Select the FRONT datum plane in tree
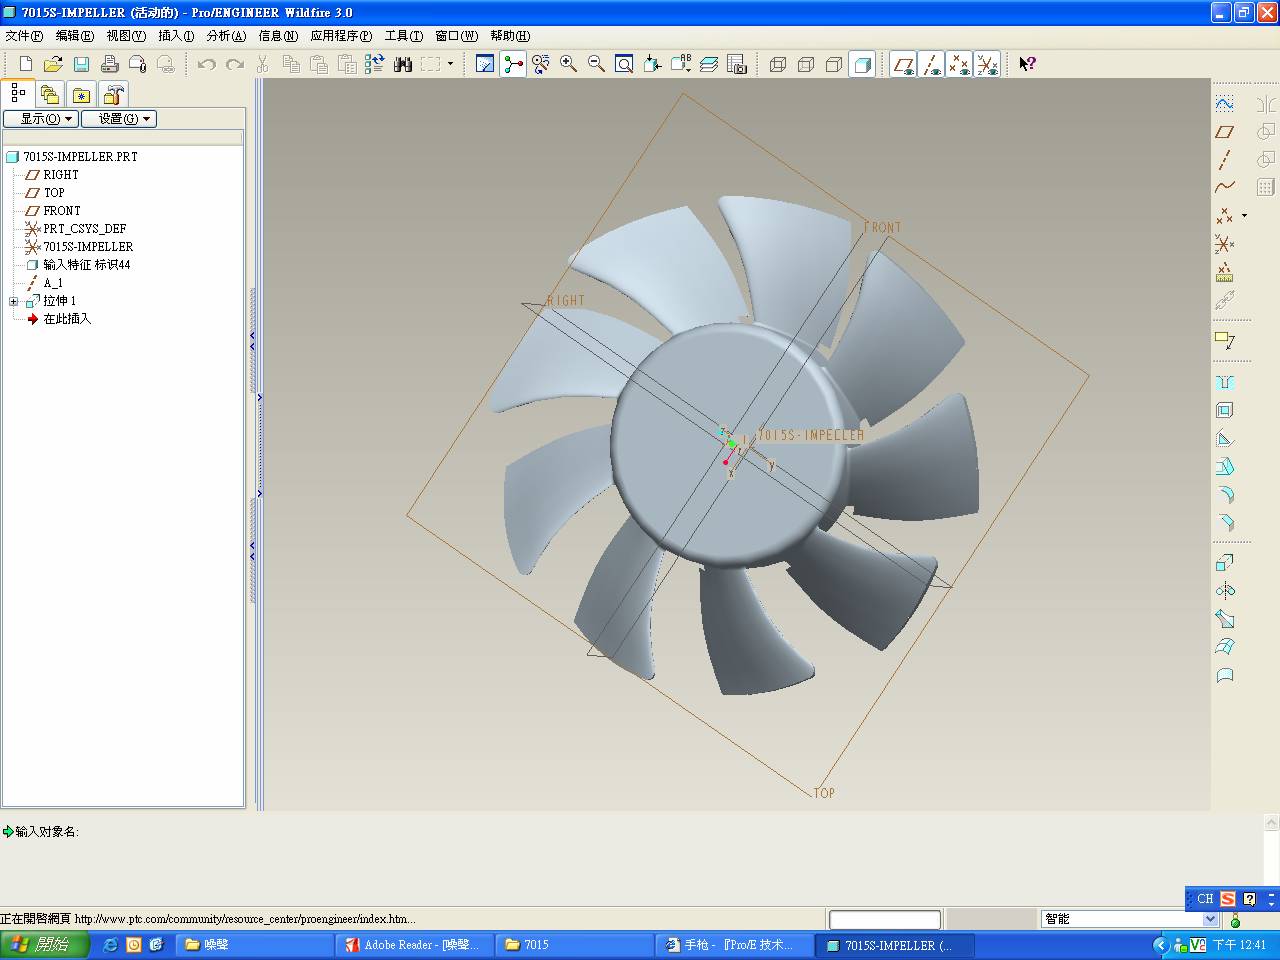This screenshot has width=1280, height=960. point(61,211)
